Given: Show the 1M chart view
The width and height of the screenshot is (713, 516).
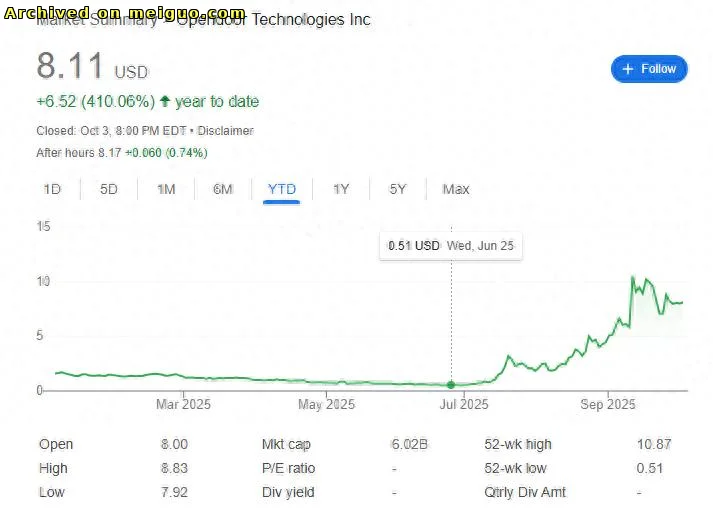Looking at the screenshot, I should click(x=166, y=189).
